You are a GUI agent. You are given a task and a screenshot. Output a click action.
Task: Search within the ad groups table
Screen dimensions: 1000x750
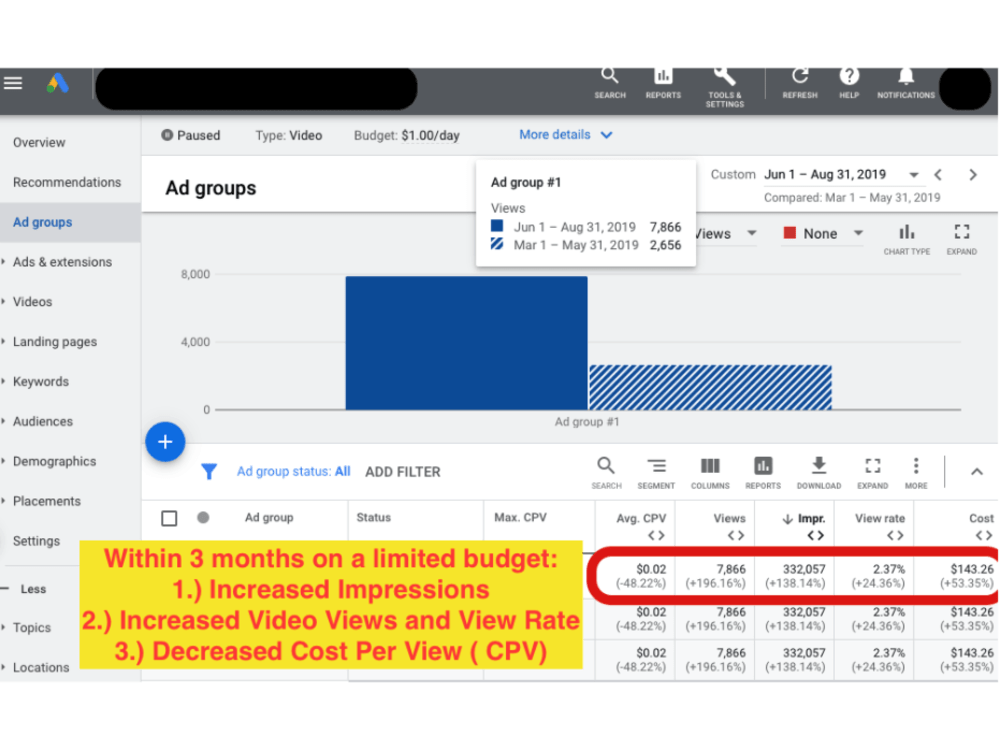point(606,473)
